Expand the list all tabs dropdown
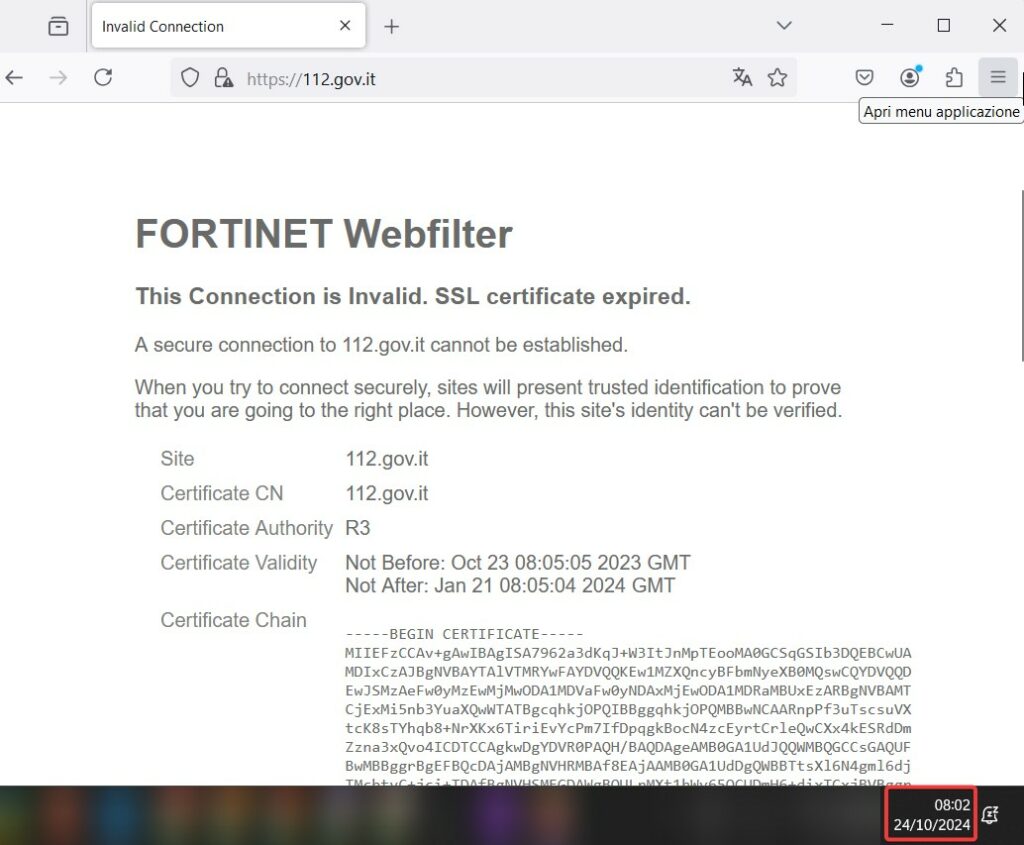 (784, 26)
